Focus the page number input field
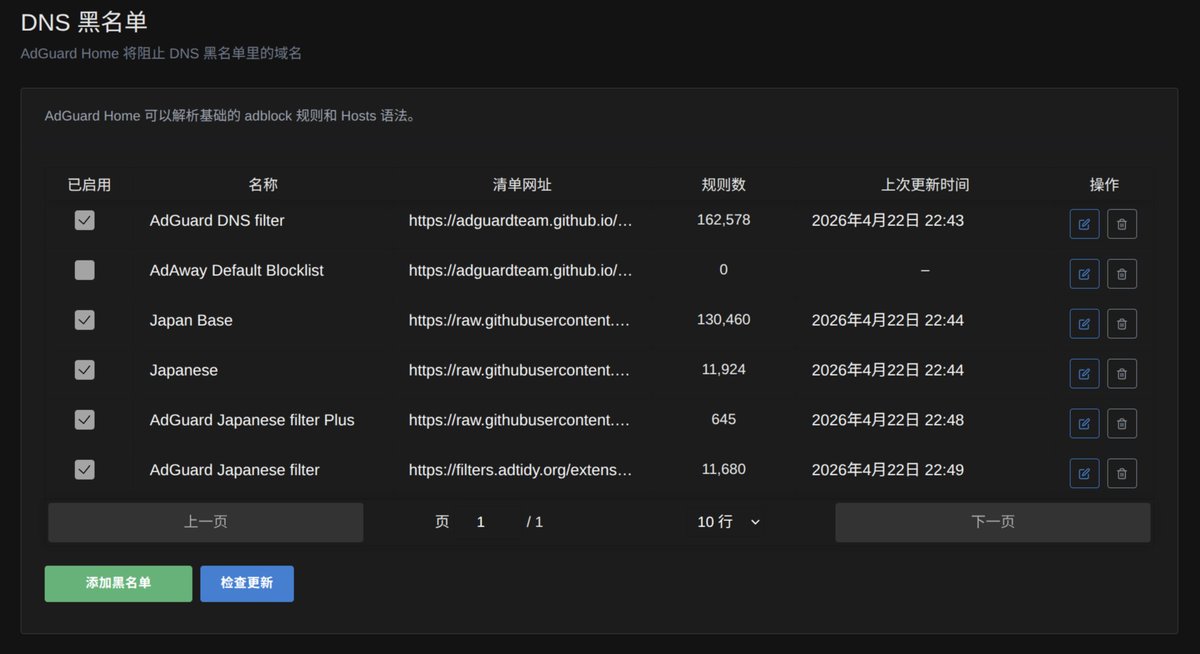The image size is (1200, 654). pos(486,522)
